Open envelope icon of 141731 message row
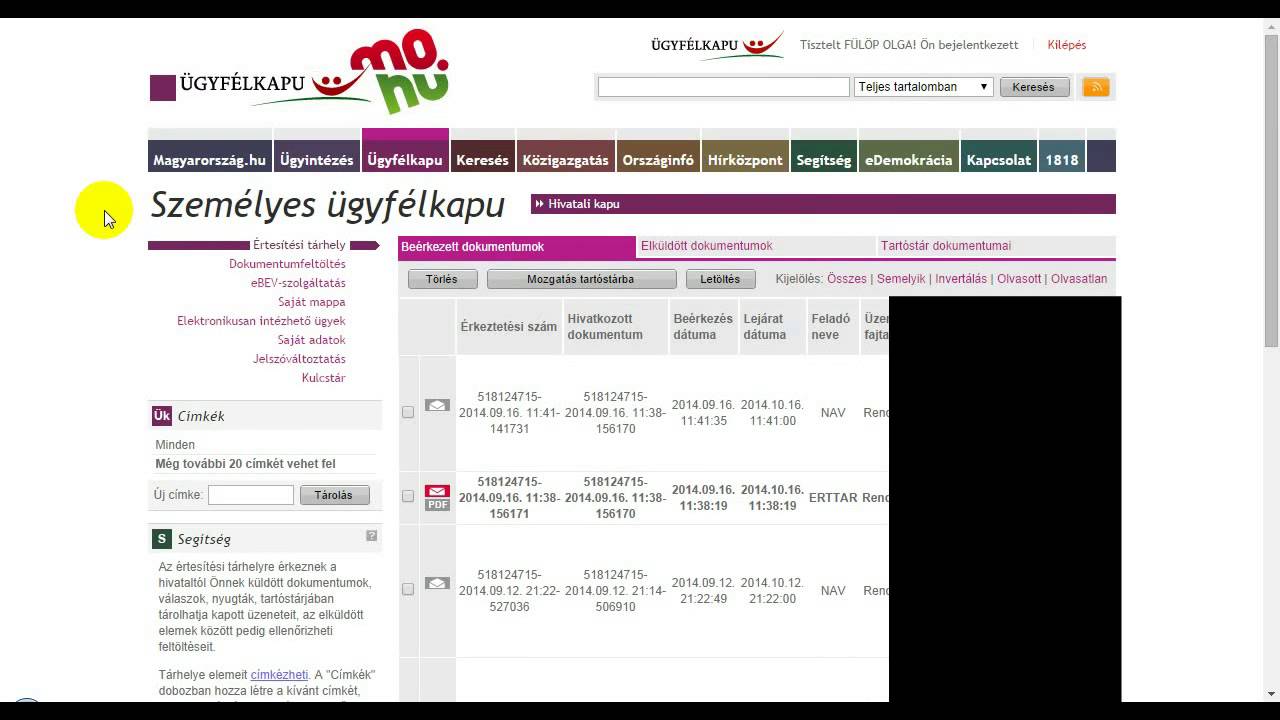The width and height of the screenshot is (1280, 720). (x=437, y=405)
